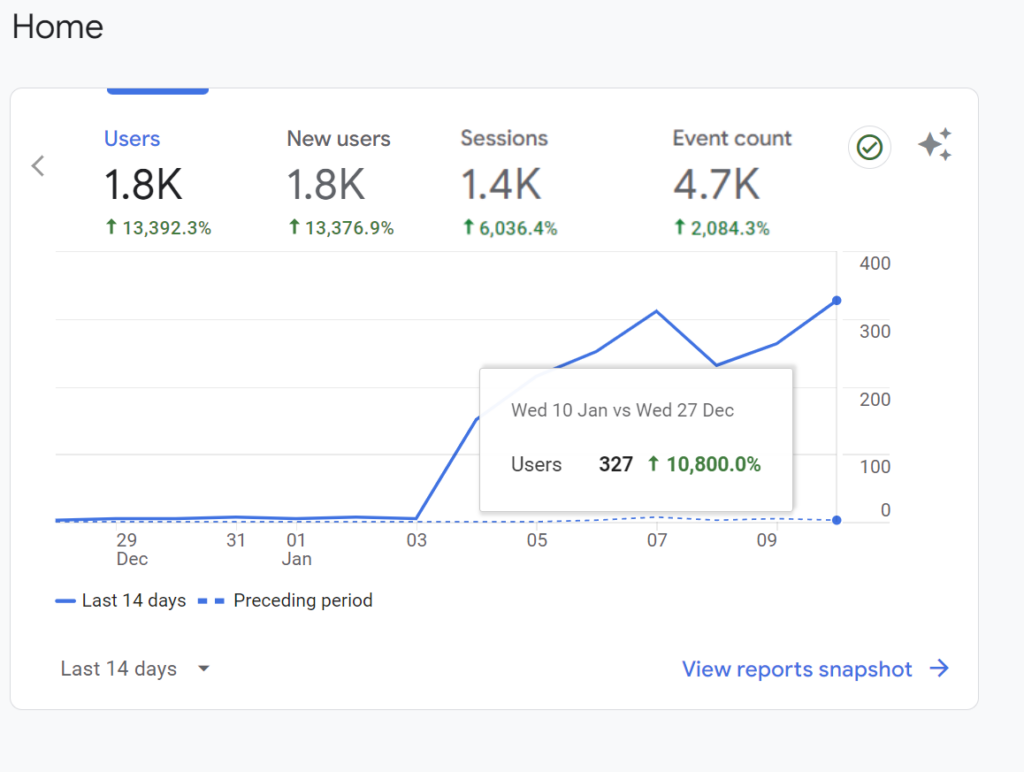Image resolution: width=1024 pixels, height=772 pixels.
Task: Click the dropdown arrow next to date range
Action: (x=204, y=669)
